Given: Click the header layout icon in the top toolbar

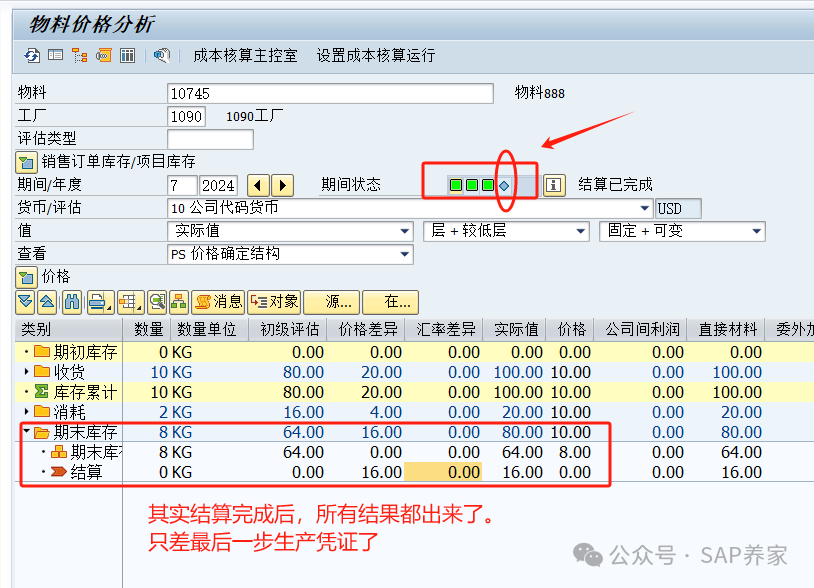Looking at the screenshot, I should (56, 54).
